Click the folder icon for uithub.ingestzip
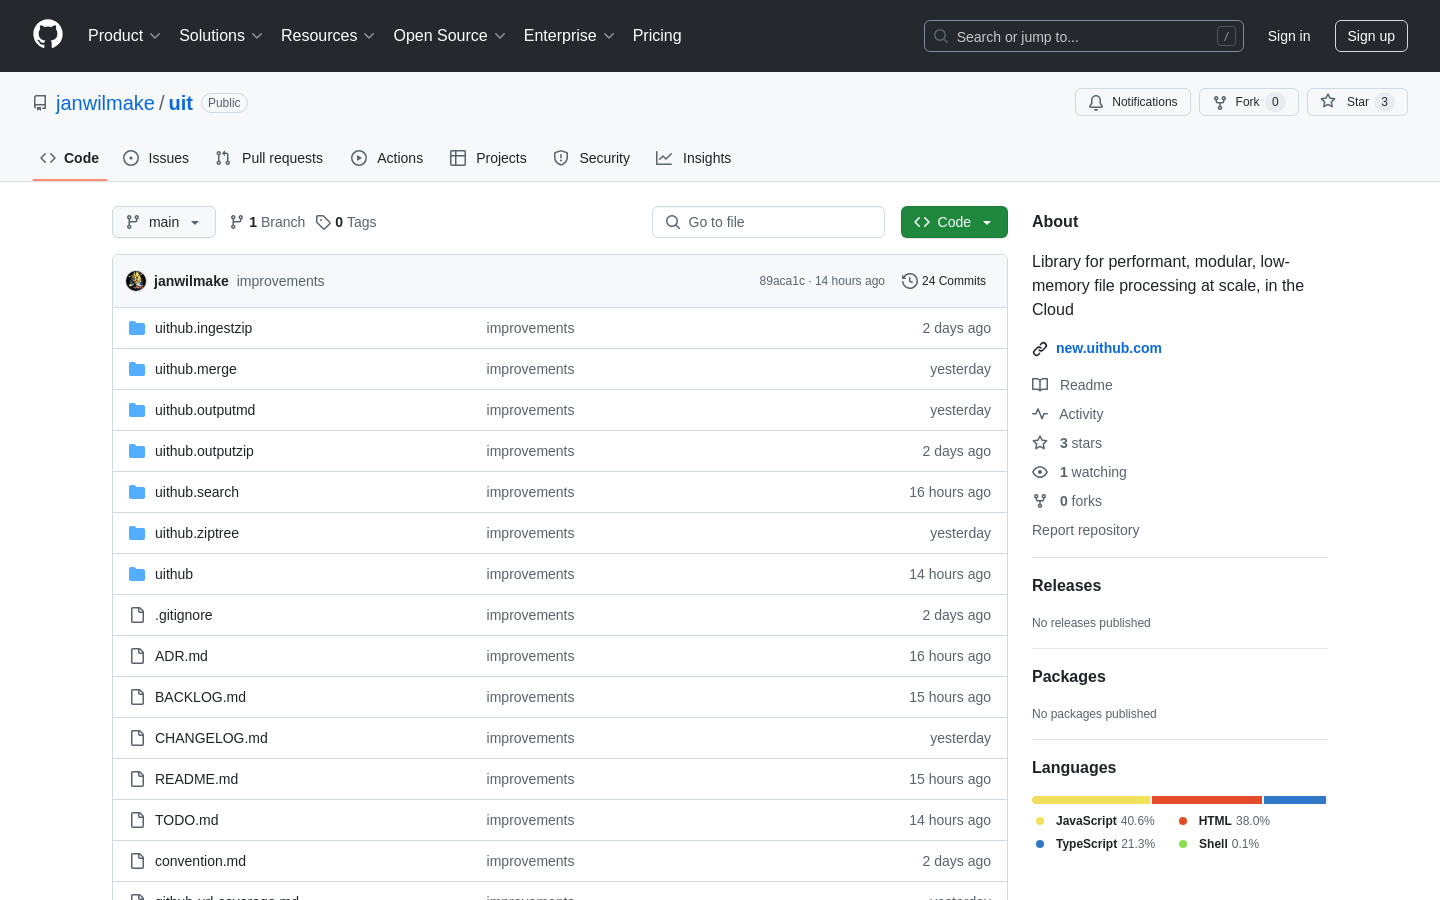This screenshot has height=900, width=1440. (137, 328)
